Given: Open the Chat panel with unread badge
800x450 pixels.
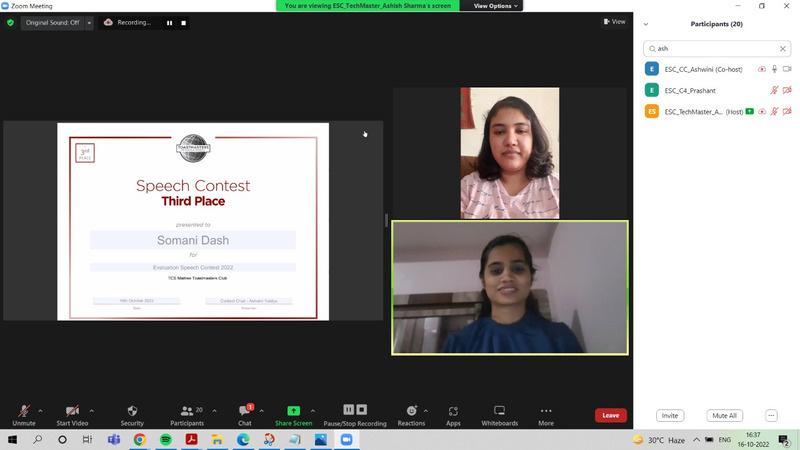Looking at the screenshot, I should [245, 415].
